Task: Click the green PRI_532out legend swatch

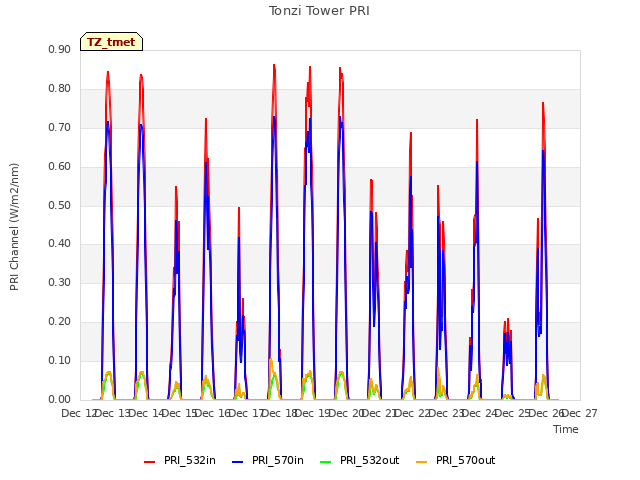Action: click(326, 461)
